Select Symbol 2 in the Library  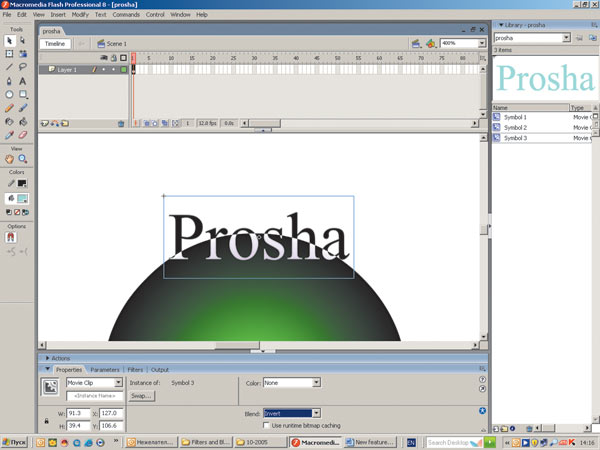click(x=516, y=128)
